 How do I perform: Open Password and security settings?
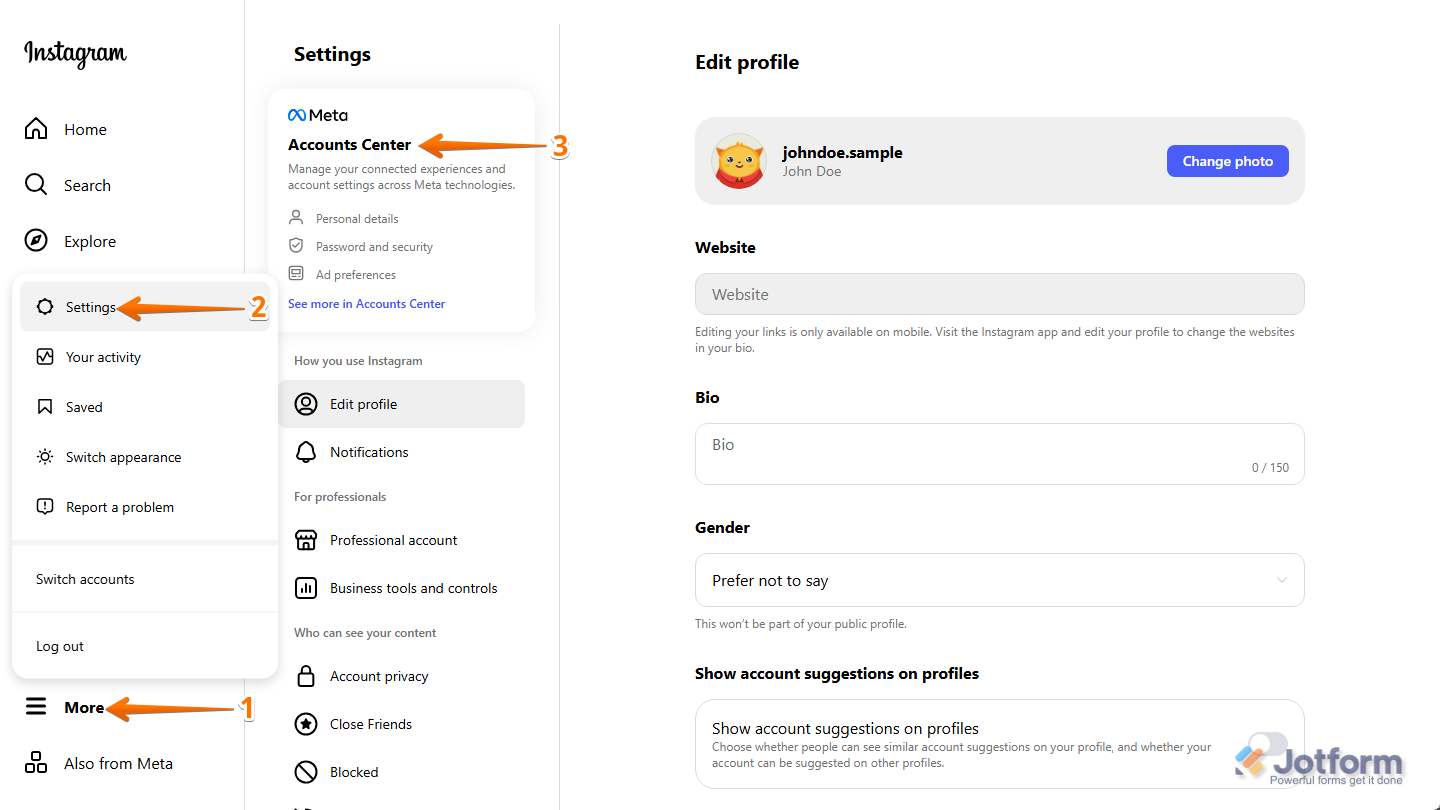[374, 245]
